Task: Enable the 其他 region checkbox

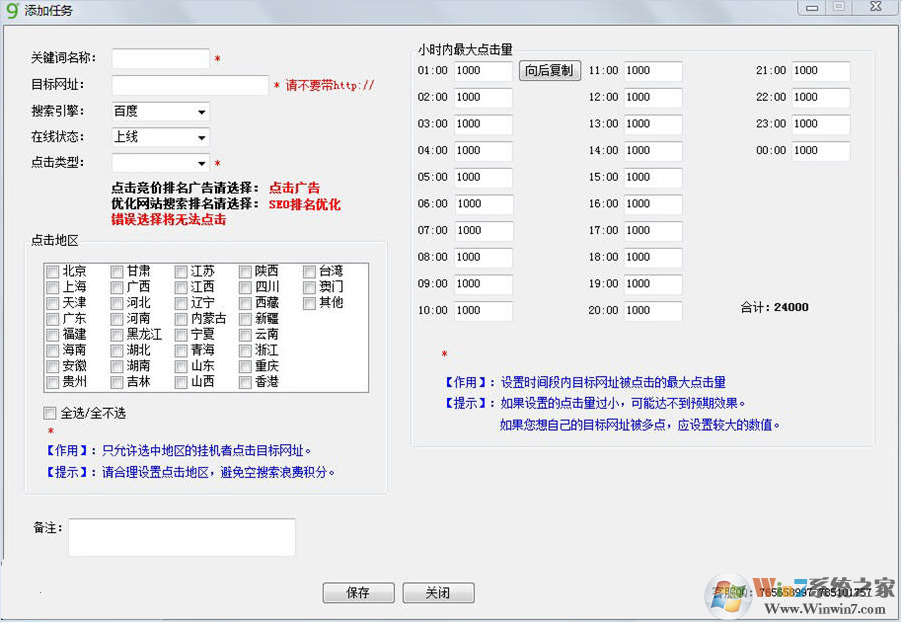Action: [x=309, y=302]
